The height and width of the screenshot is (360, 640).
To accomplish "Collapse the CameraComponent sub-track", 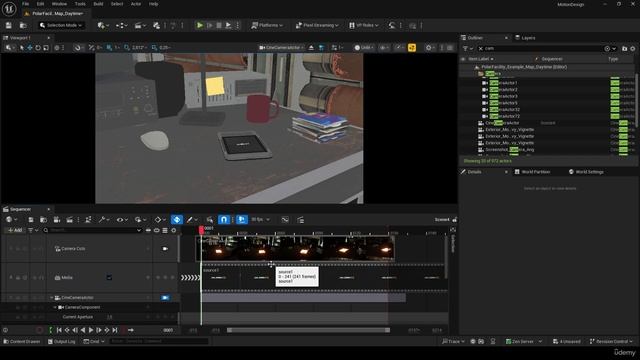I will click(x=55, y=307).
